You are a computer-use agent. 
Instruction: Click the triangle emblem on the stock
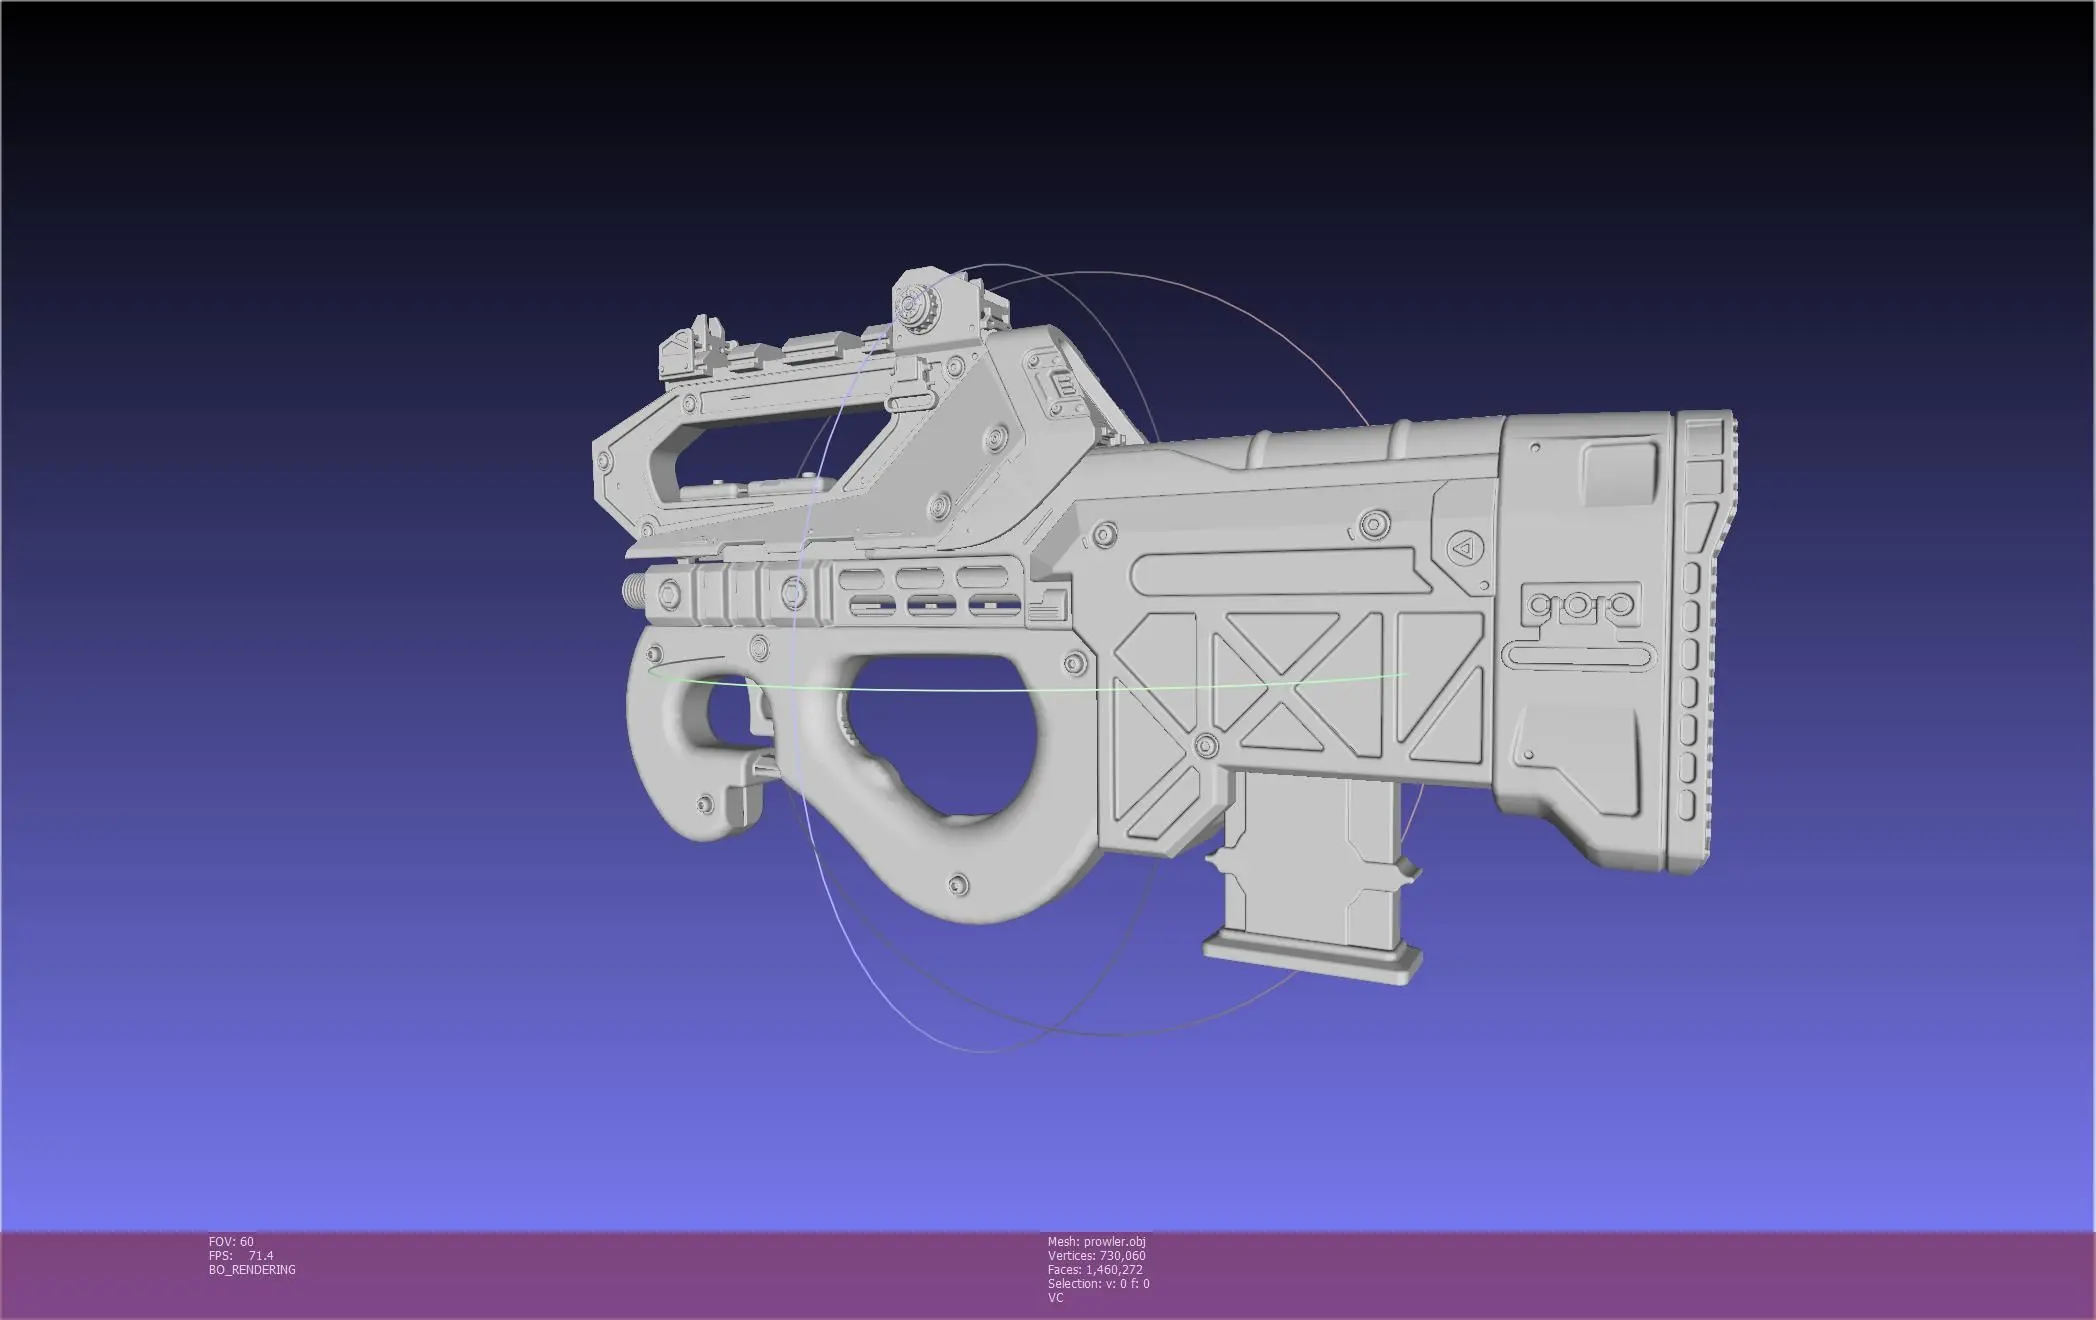[x=1463, y=548]
